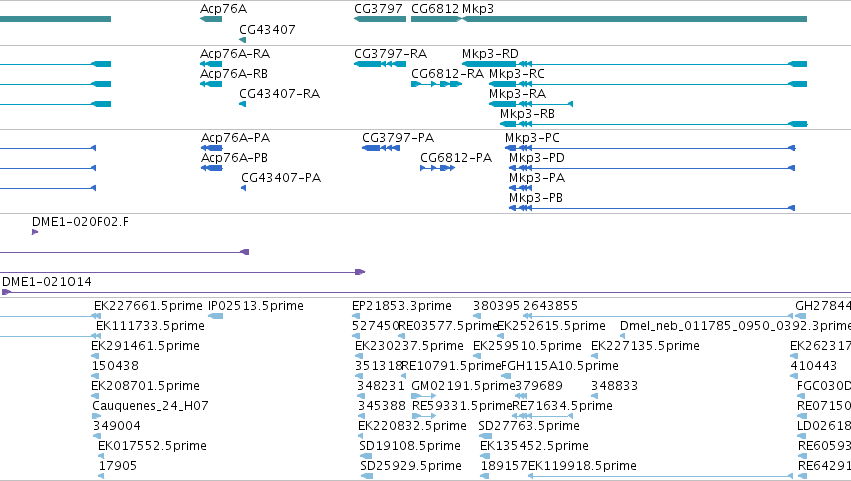Screen dimensions: 851x481
Task: Select transcript CG6812-RA label
Action: pos(447,74)
